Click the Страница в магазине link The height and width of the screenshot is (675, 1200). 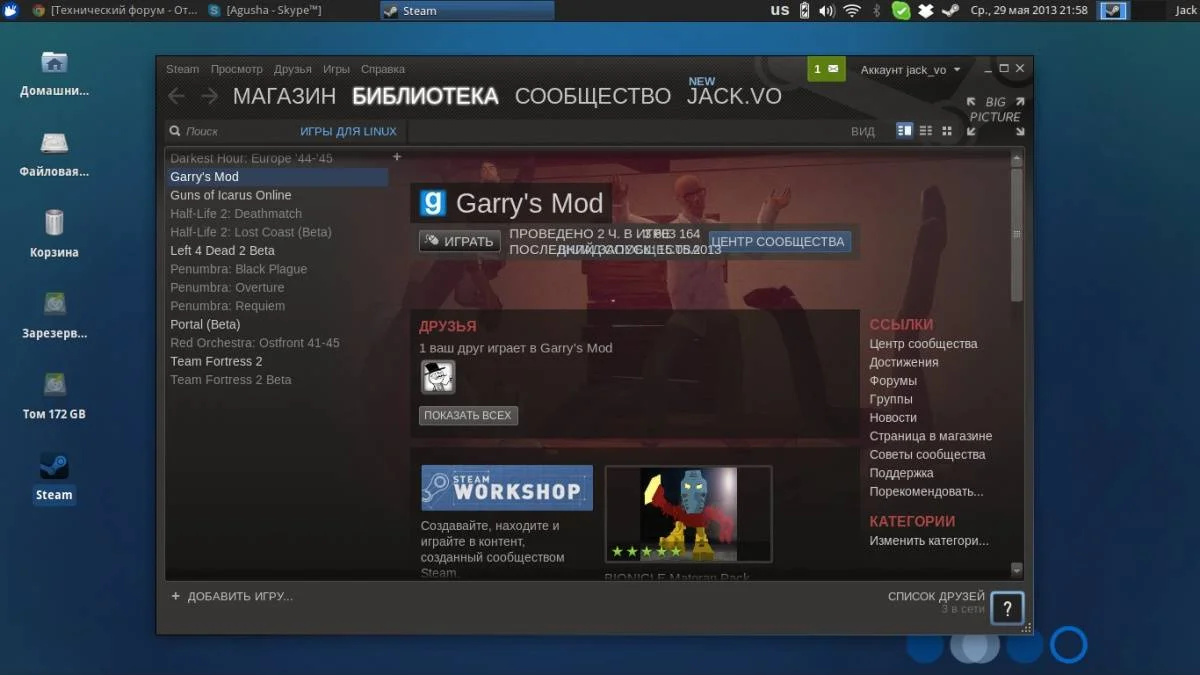point(931,436)
